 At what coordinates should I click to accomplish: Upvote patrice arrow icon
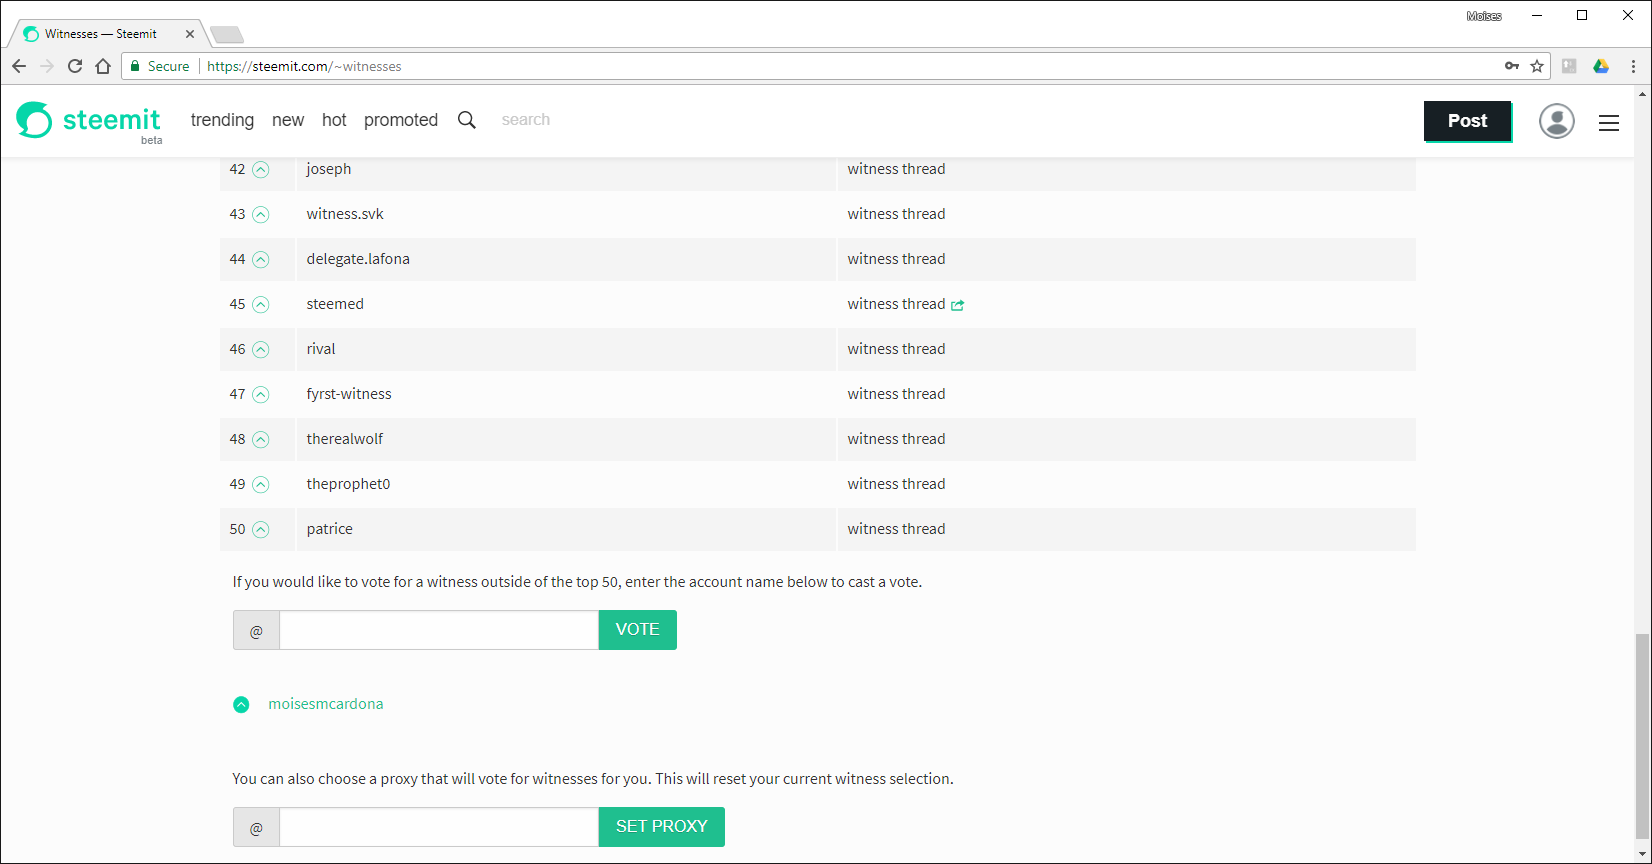(261, 530)
